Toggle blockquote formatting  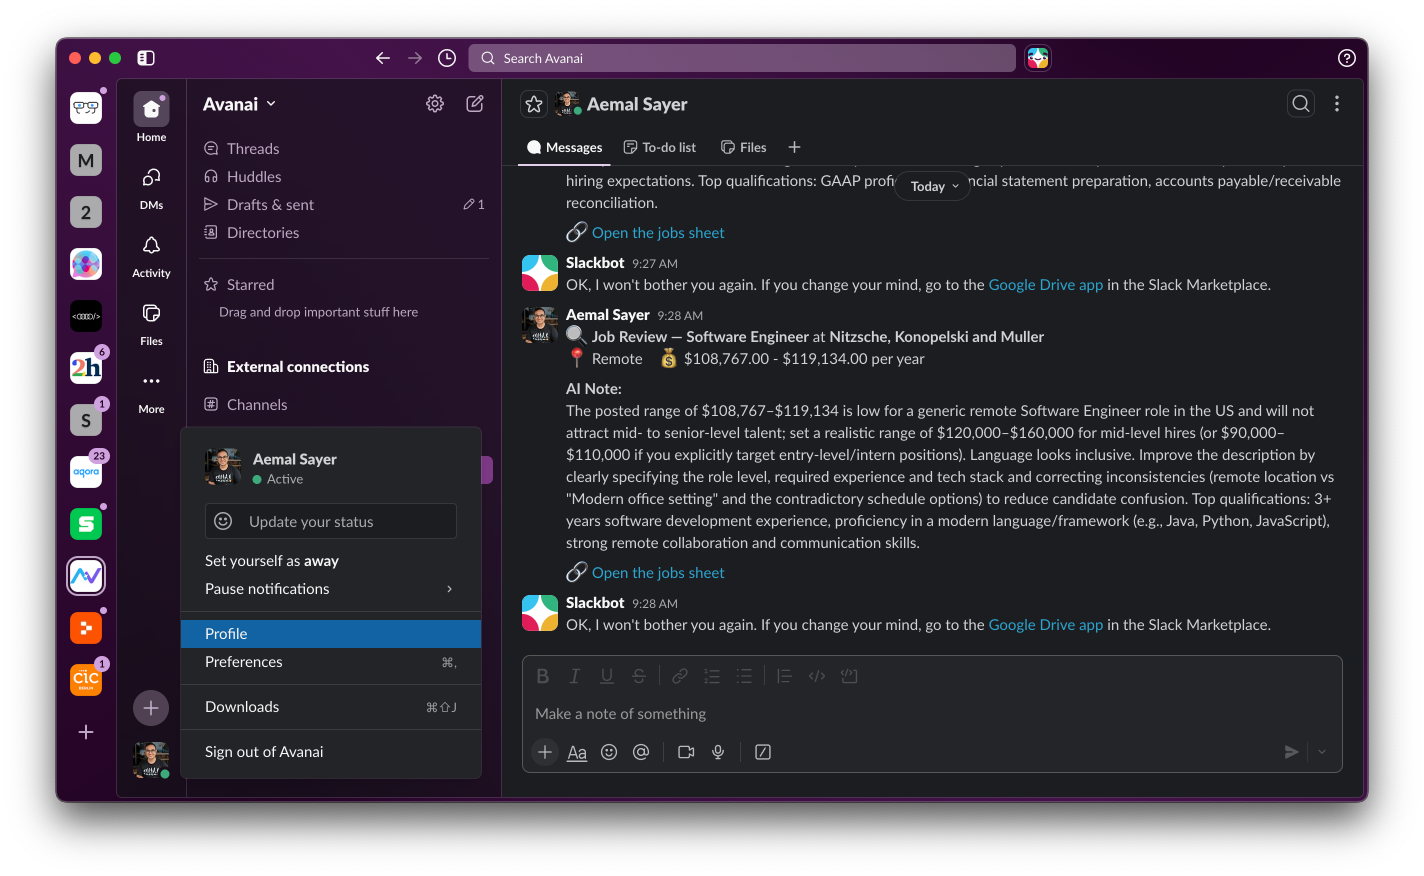coord(784,676)
